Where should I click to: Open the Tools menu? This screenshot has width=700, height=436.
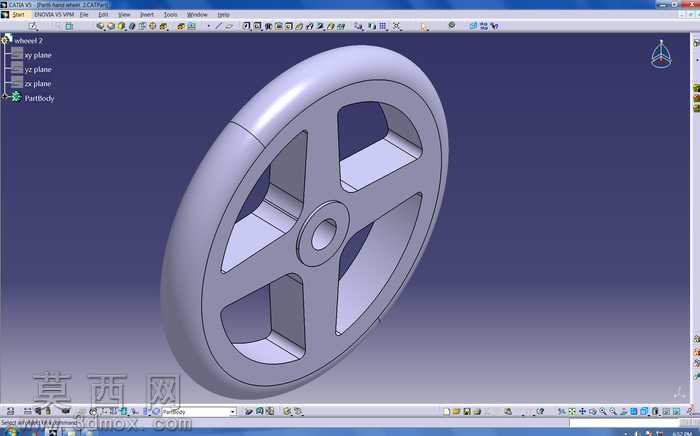[171, 15]
